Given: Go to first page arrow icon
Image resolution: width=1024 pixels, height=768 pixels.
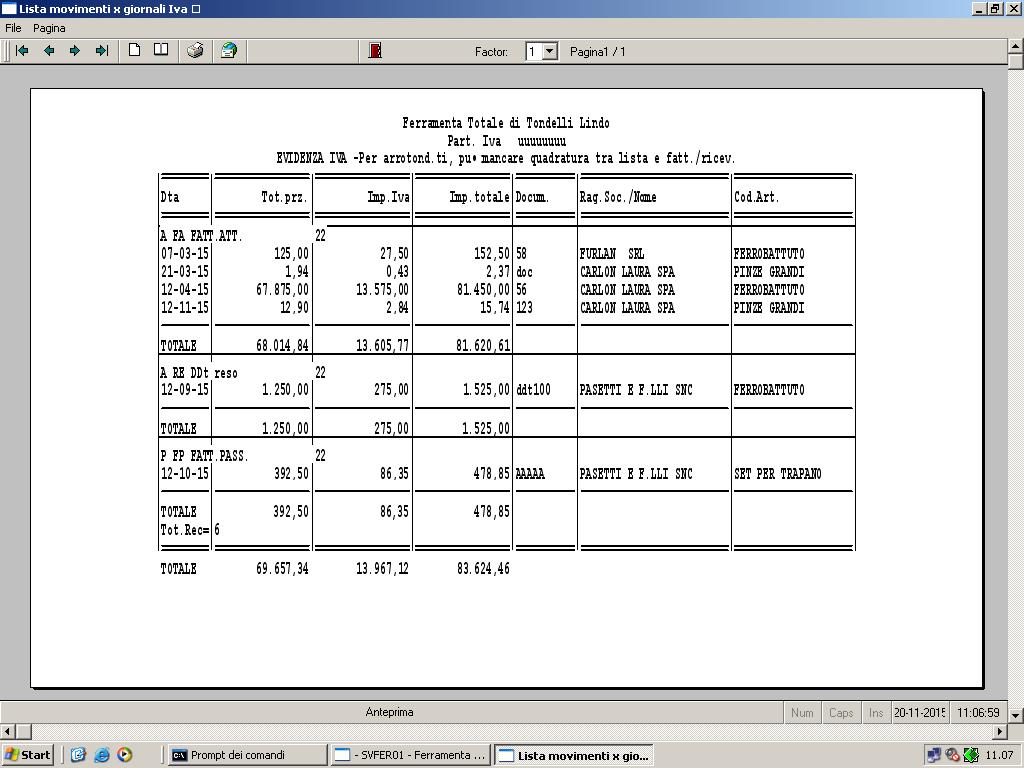Looking at the screenshot, I should coord(22,50).
